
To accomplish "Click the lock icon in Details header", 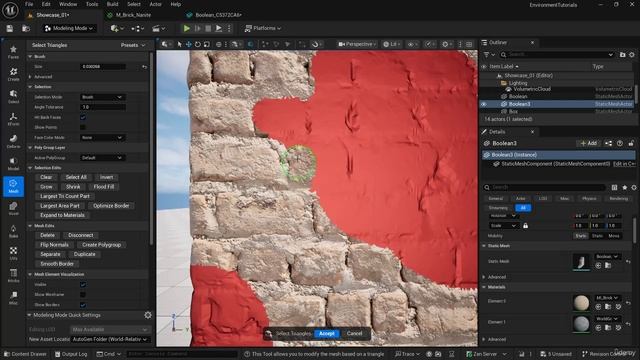I will [x=631, y=143].
